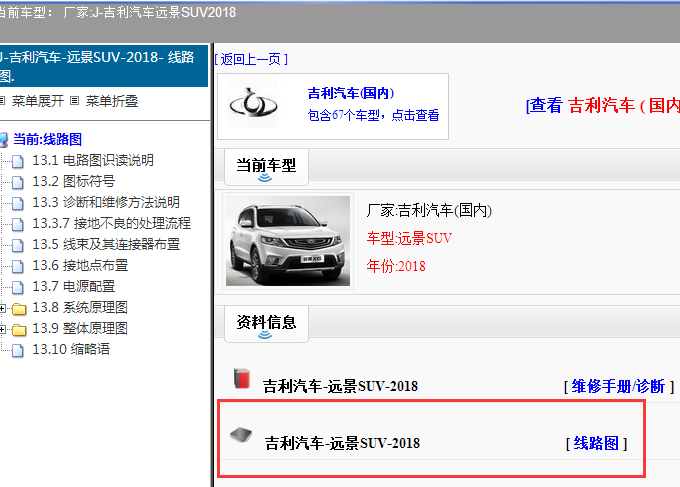This screenshot has width=680, height=487.
Task: Open the 线路图 link
Action: pyautogui.click(x=597, y=443)
